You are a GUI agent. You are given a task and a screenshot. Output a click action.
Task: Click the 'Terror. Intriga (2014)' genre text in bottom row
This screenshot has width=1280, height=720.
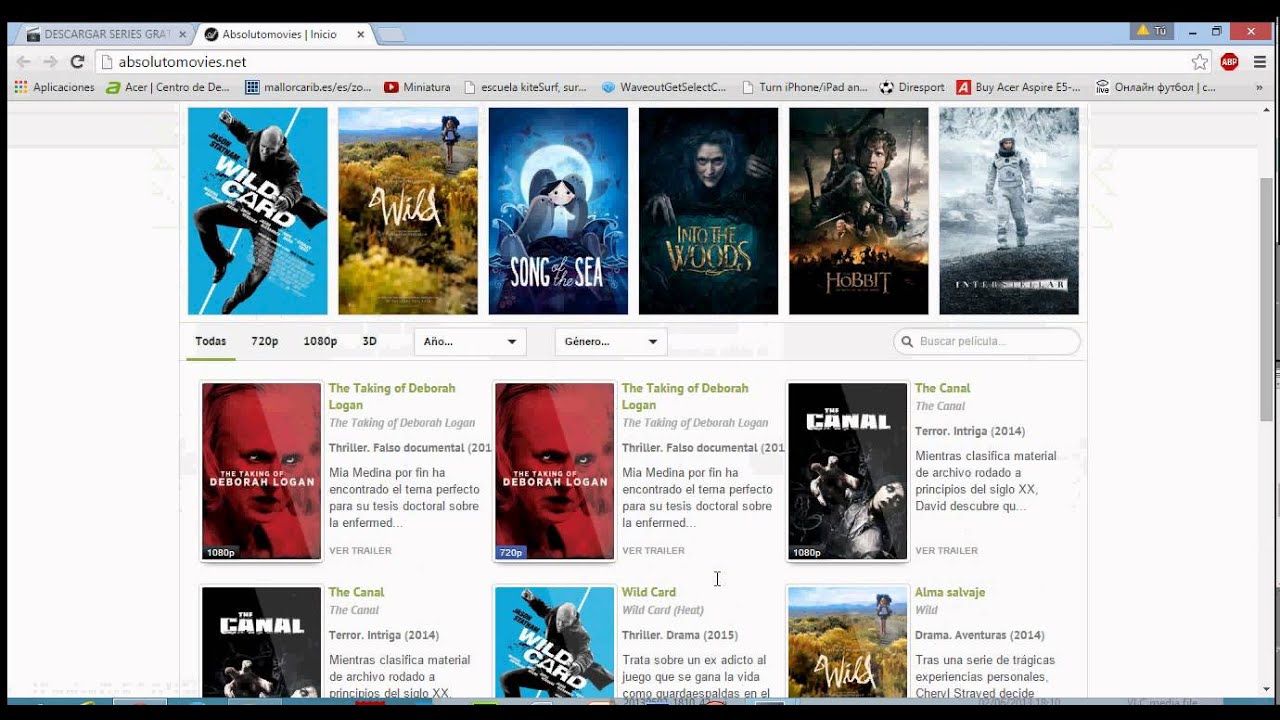point(384,635)
